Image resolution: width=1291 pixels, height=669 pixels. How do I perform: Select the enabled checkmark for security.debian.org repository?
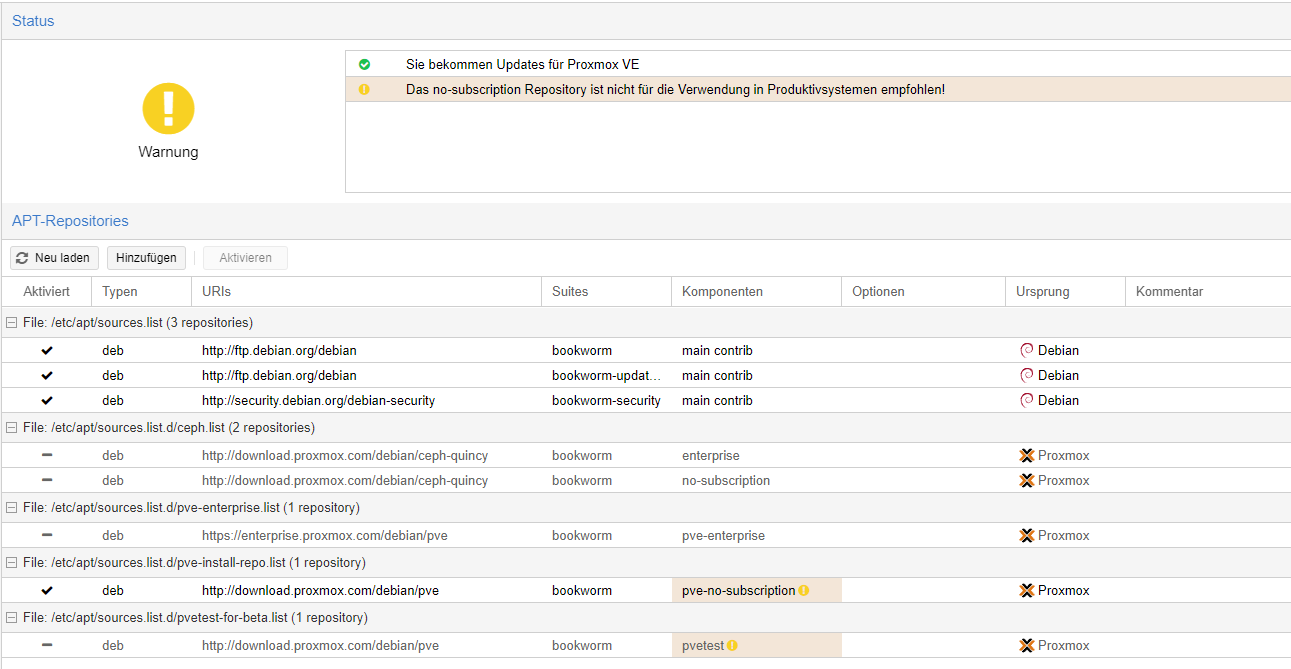tap(47, 400)
